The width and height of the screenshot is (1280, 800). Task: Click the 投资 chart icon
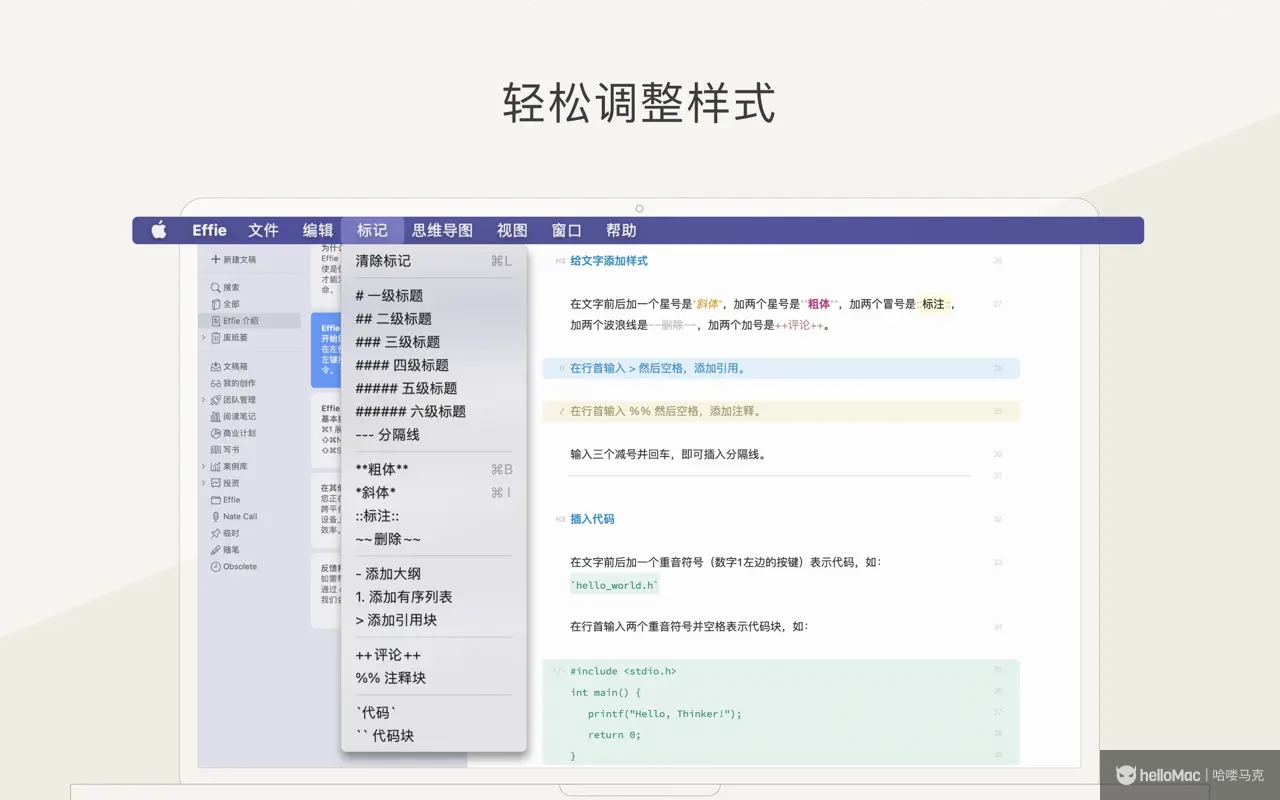[x=215, y=483]
